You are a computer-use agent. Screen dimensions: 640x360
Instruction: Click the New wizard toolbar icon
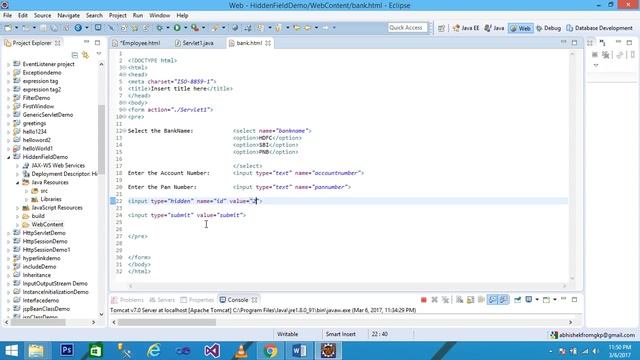pyautogui.click(x=8, y=28)
